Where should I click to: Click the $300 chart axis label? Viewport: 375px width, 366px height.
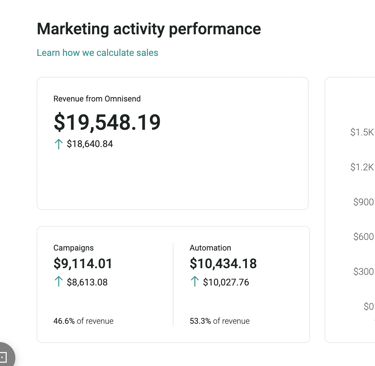363,272
